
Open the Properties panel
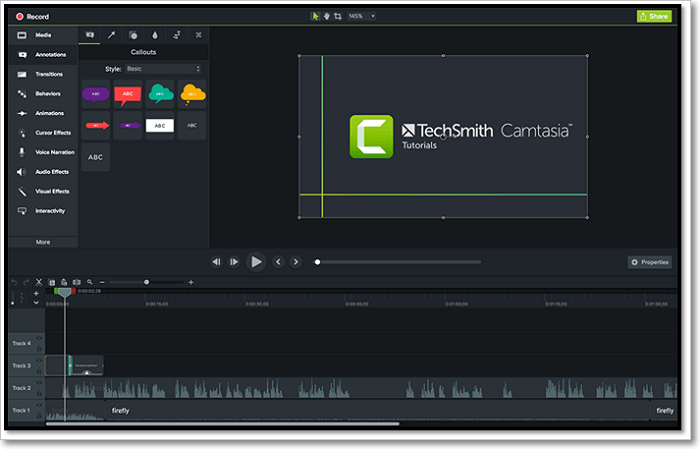pyautogui.click(x=650, y=262)
